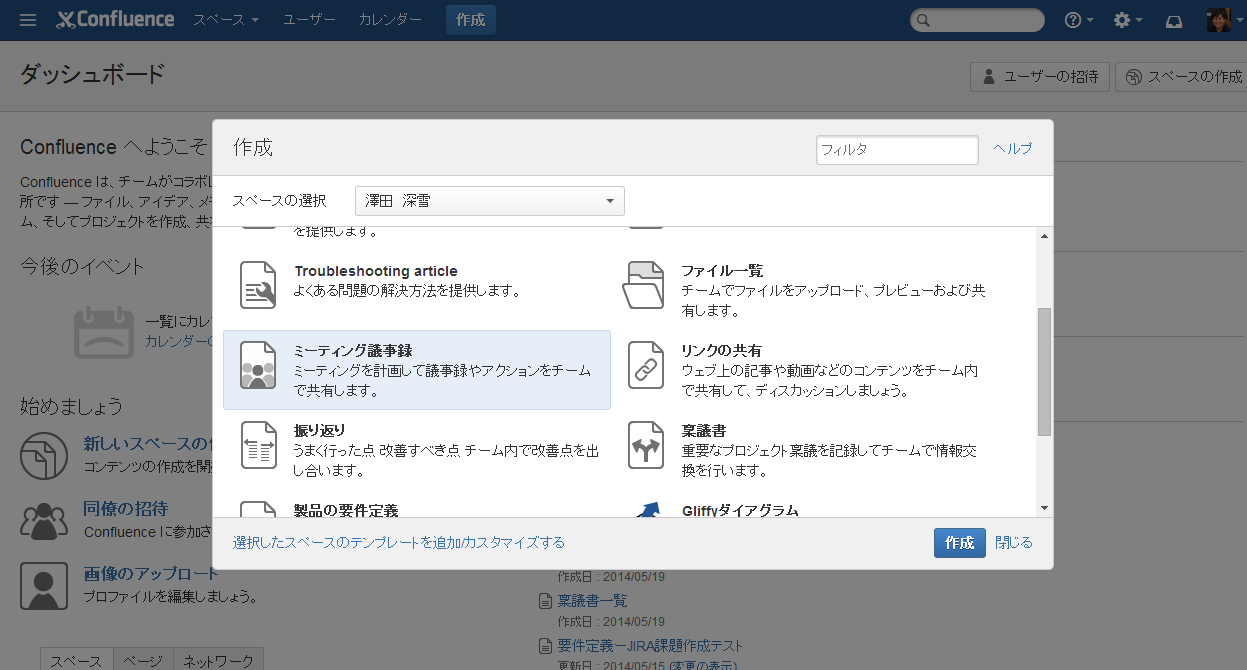Click the 同僚の招待 people icon
The width and height of the screenshot is (1247, 670).
(44, 520)
